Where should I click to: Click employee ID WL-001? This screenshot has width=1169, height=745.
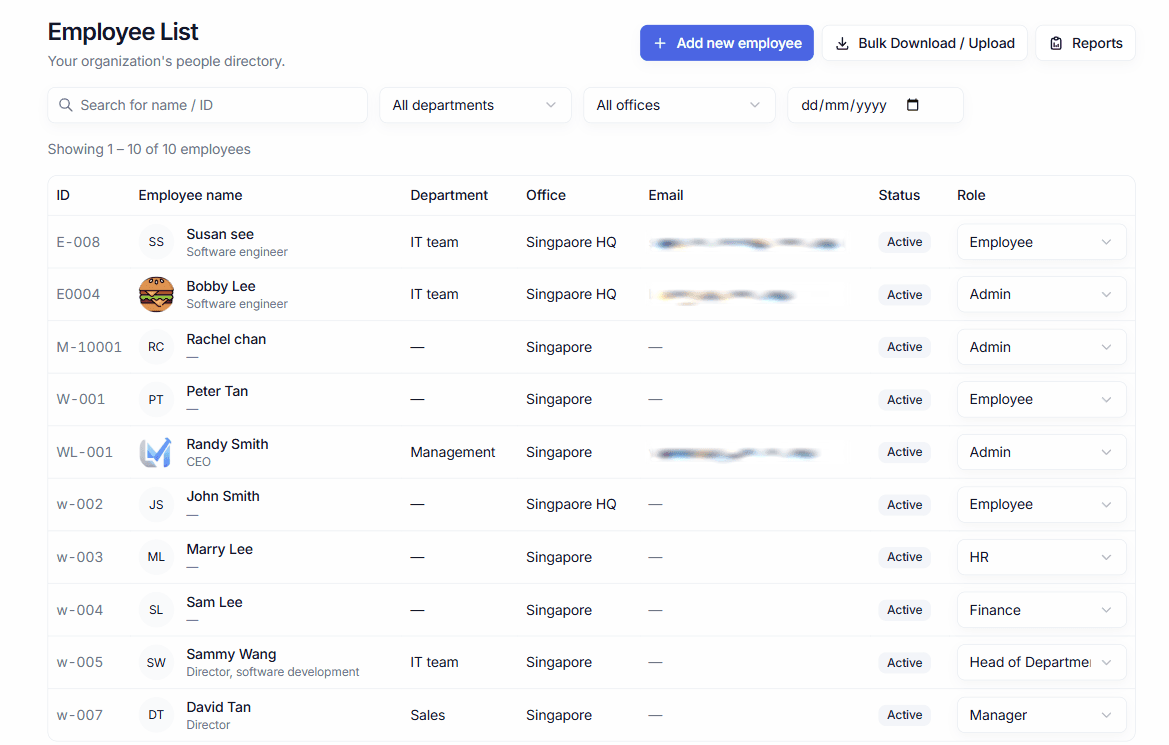pyautogui.click(x=84, y=453)
